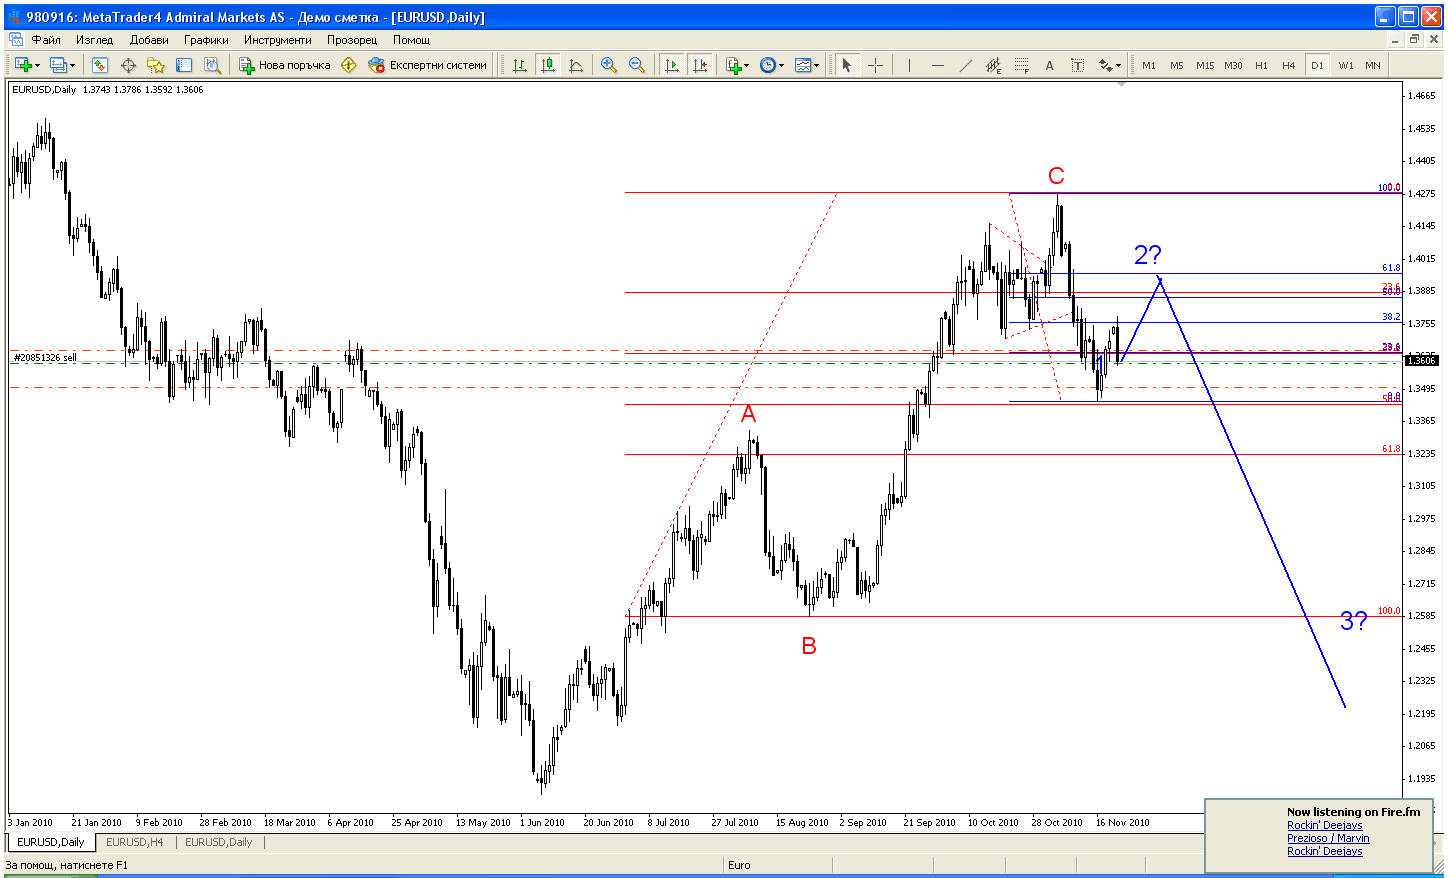The image size is (1448, 878).
Task: Switch chart to candlesticks mode
Action: [x=548, y=65]
